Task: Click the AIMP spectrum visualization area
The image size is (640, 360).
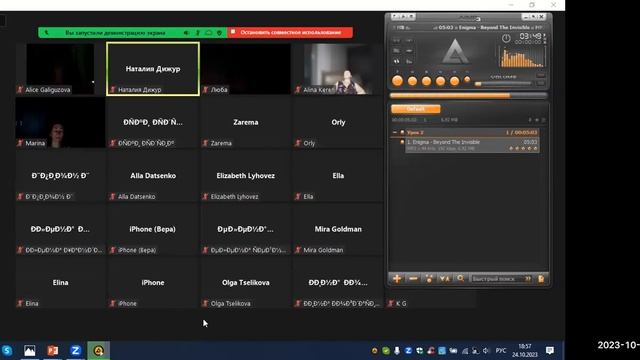Action: pos(522,57)
